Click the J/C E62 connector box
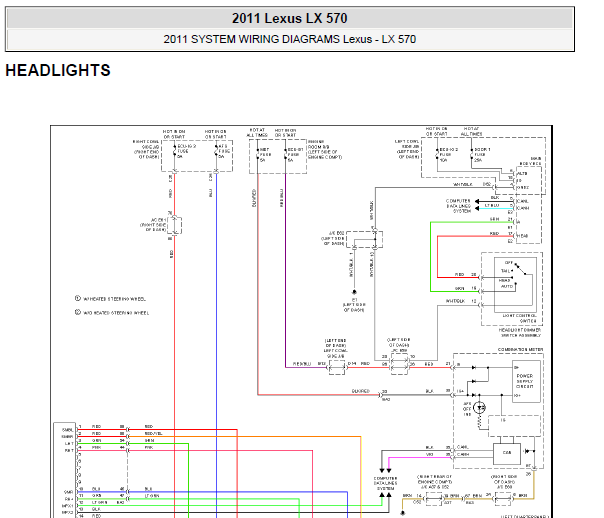Viewport: 604px width, 518px height. [364, 240]
